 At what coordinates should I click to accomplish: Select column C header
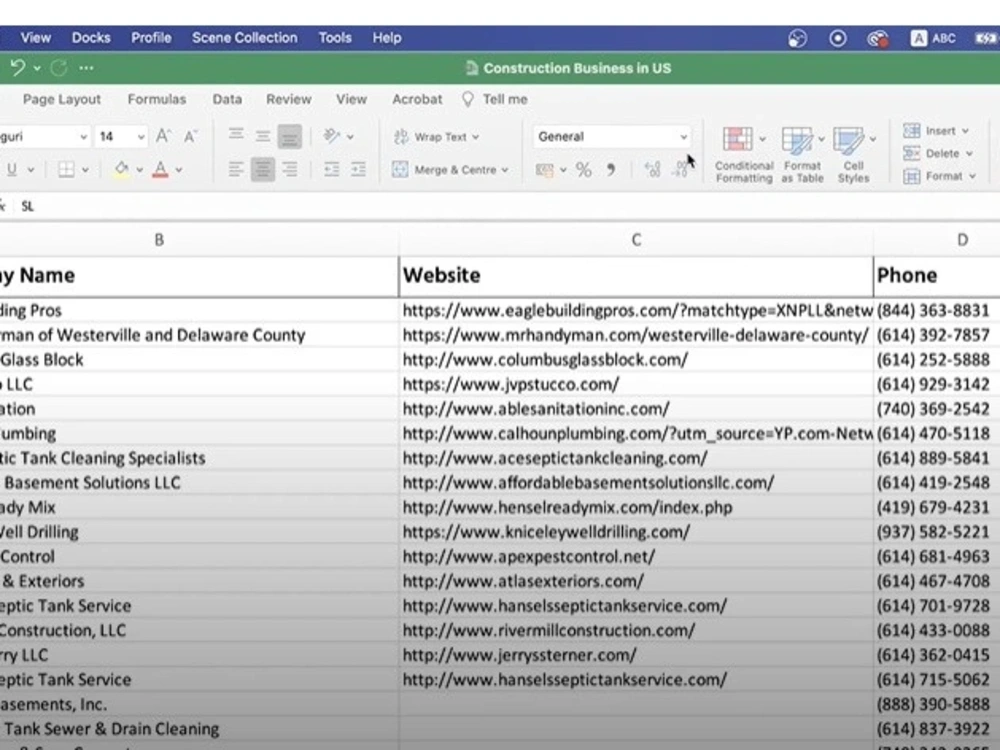point(636,240)
